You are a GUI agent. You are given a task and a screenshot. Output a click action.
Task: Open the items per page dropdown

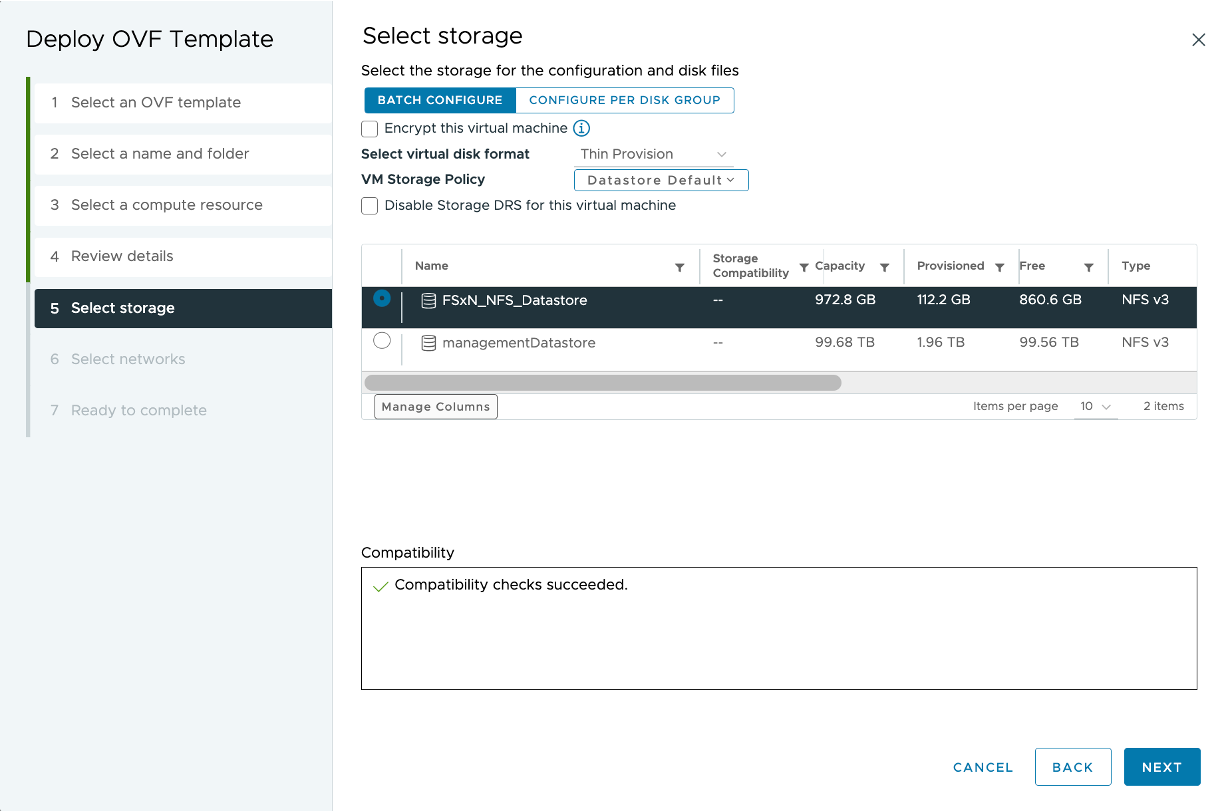(x=1096, y=407)
